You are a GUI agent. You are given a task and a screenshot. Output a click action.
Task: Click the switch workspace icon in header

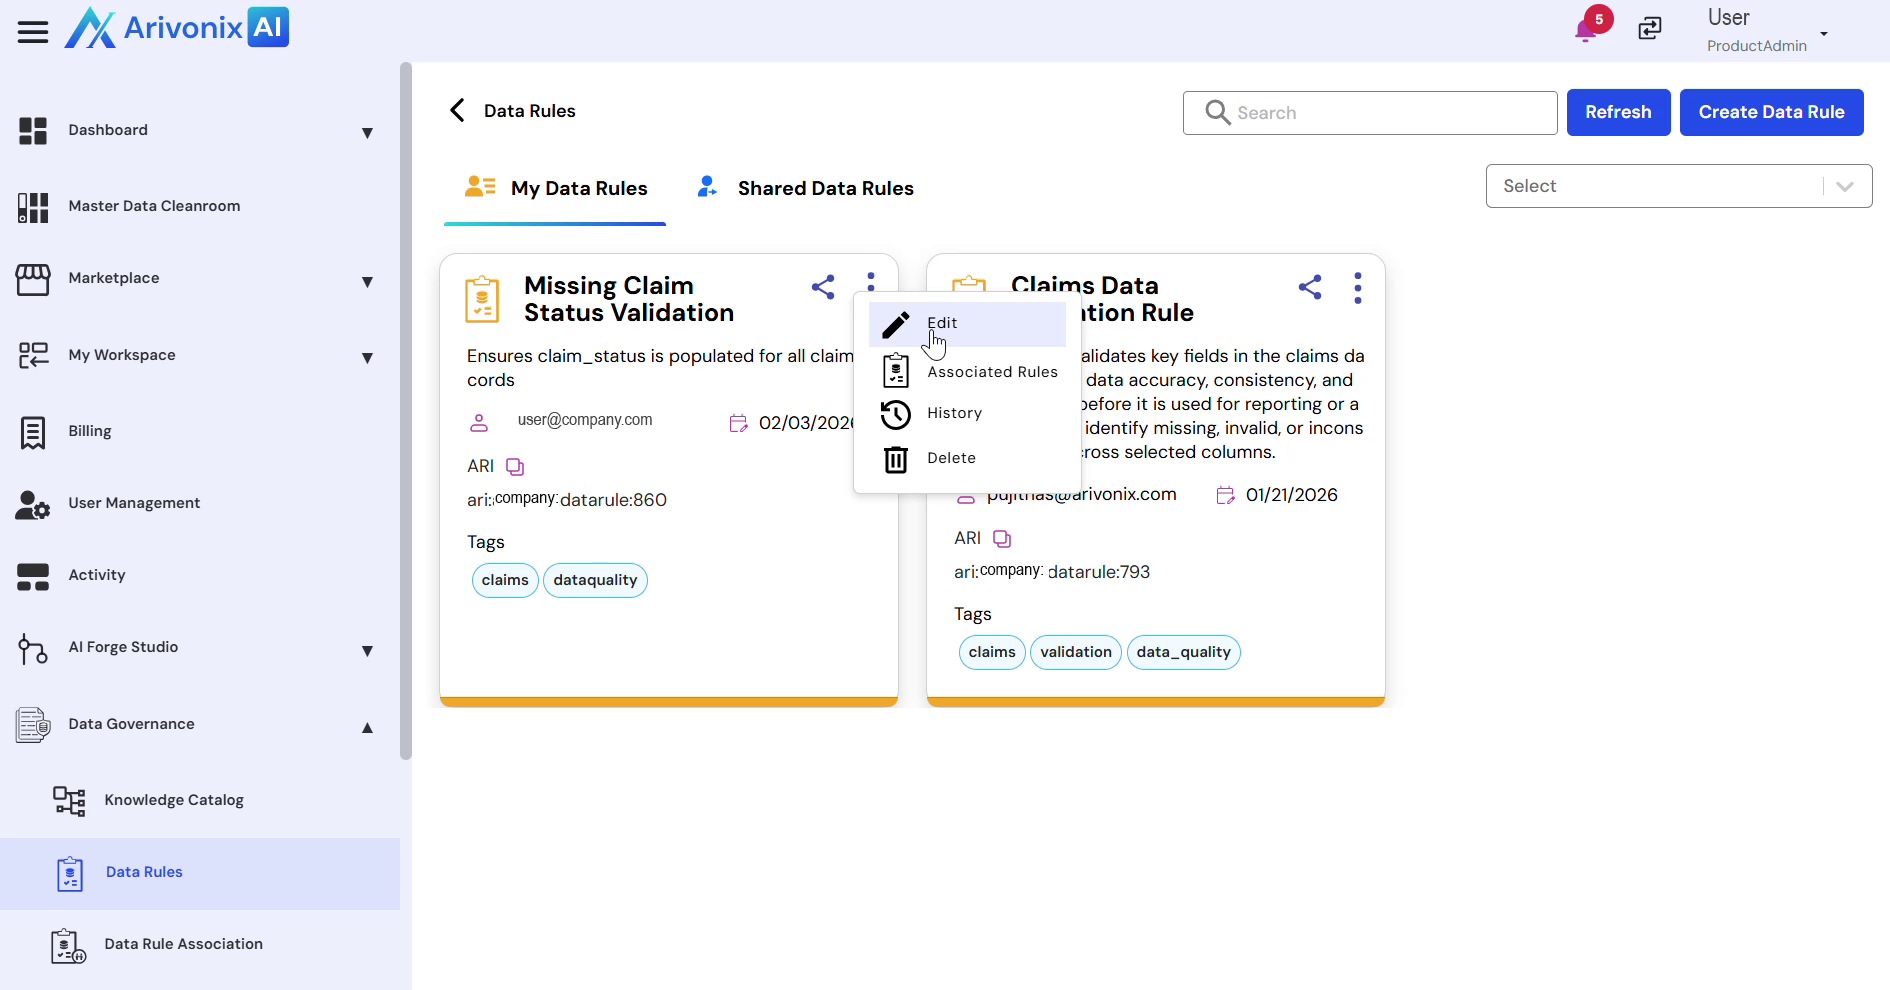1650,29
